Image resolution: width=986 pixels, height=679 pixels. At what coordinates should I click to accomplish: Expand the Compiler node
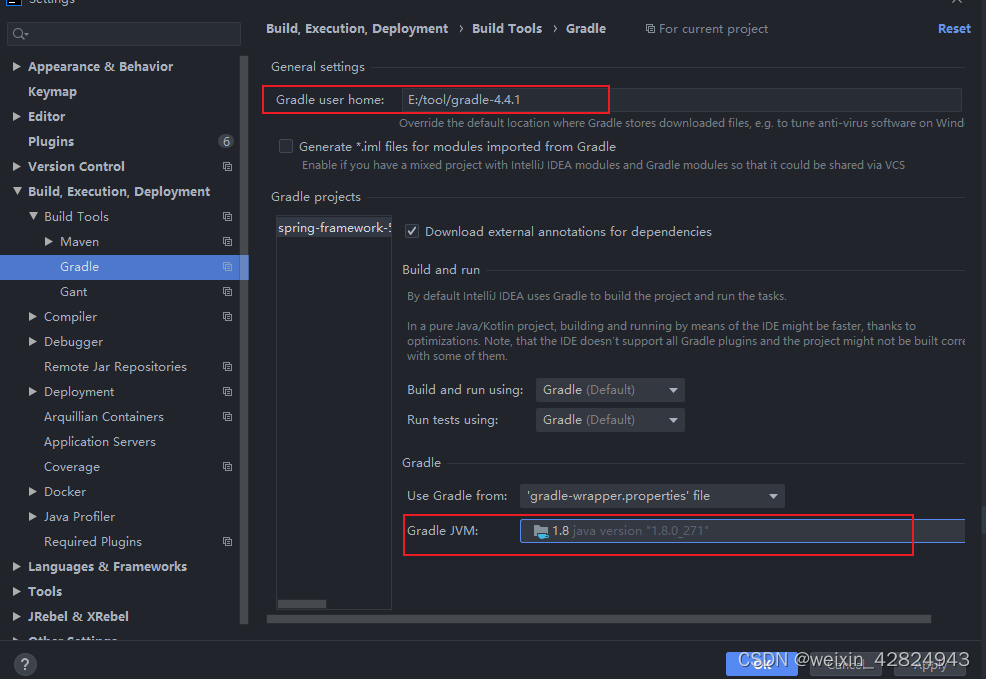click(33, 316)
